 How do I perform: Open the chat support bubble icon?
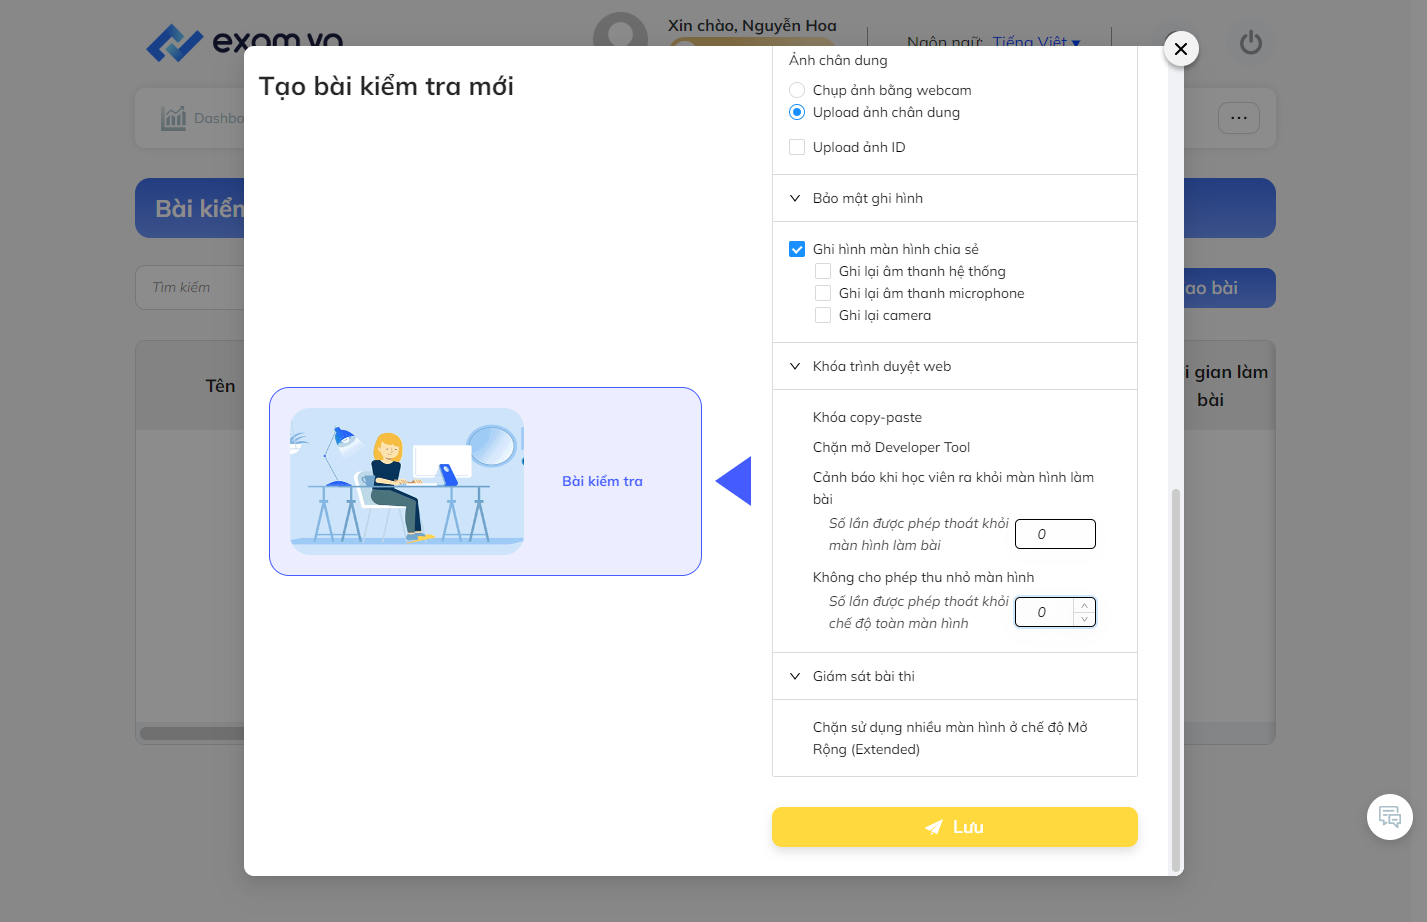click(1390, 816)
